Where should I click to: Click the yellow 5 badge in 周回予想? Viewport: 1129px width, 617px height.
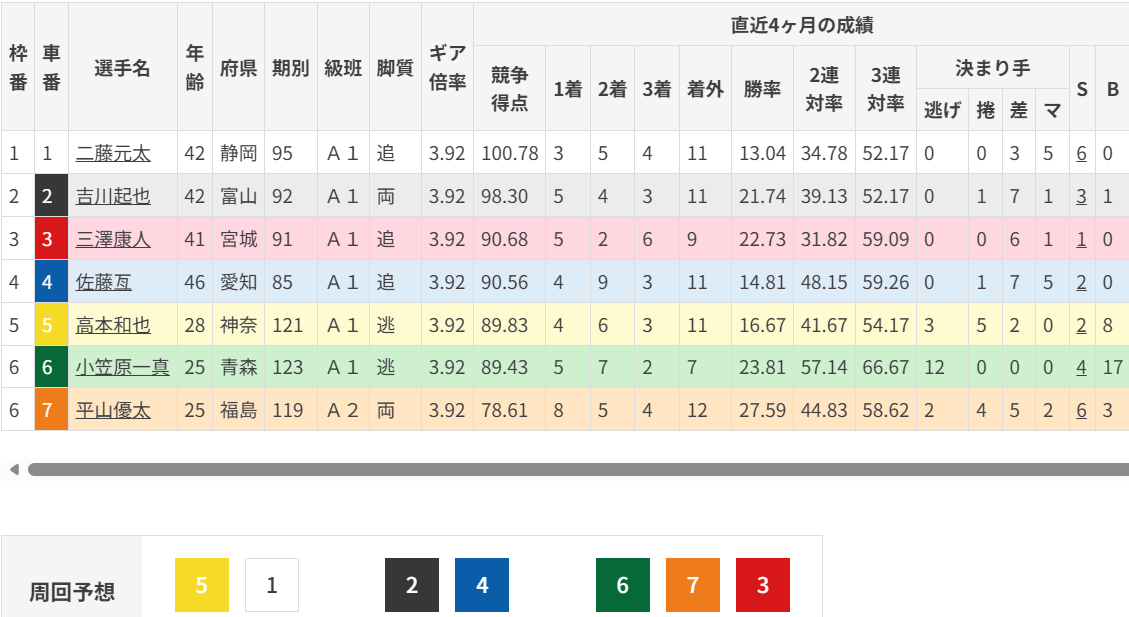point(202,585)
